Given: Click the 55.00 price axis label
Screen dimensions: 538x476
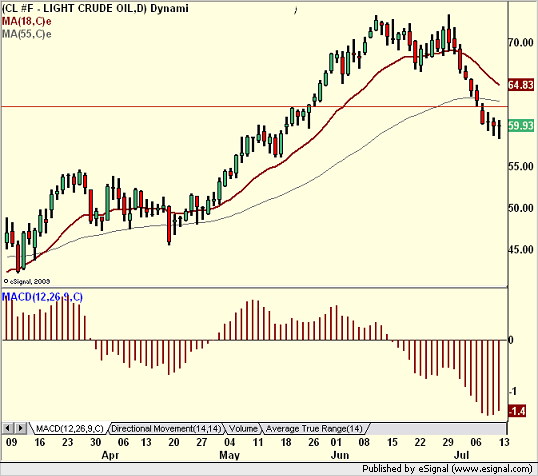Looking at the screenshot, I should coord(521,166).
